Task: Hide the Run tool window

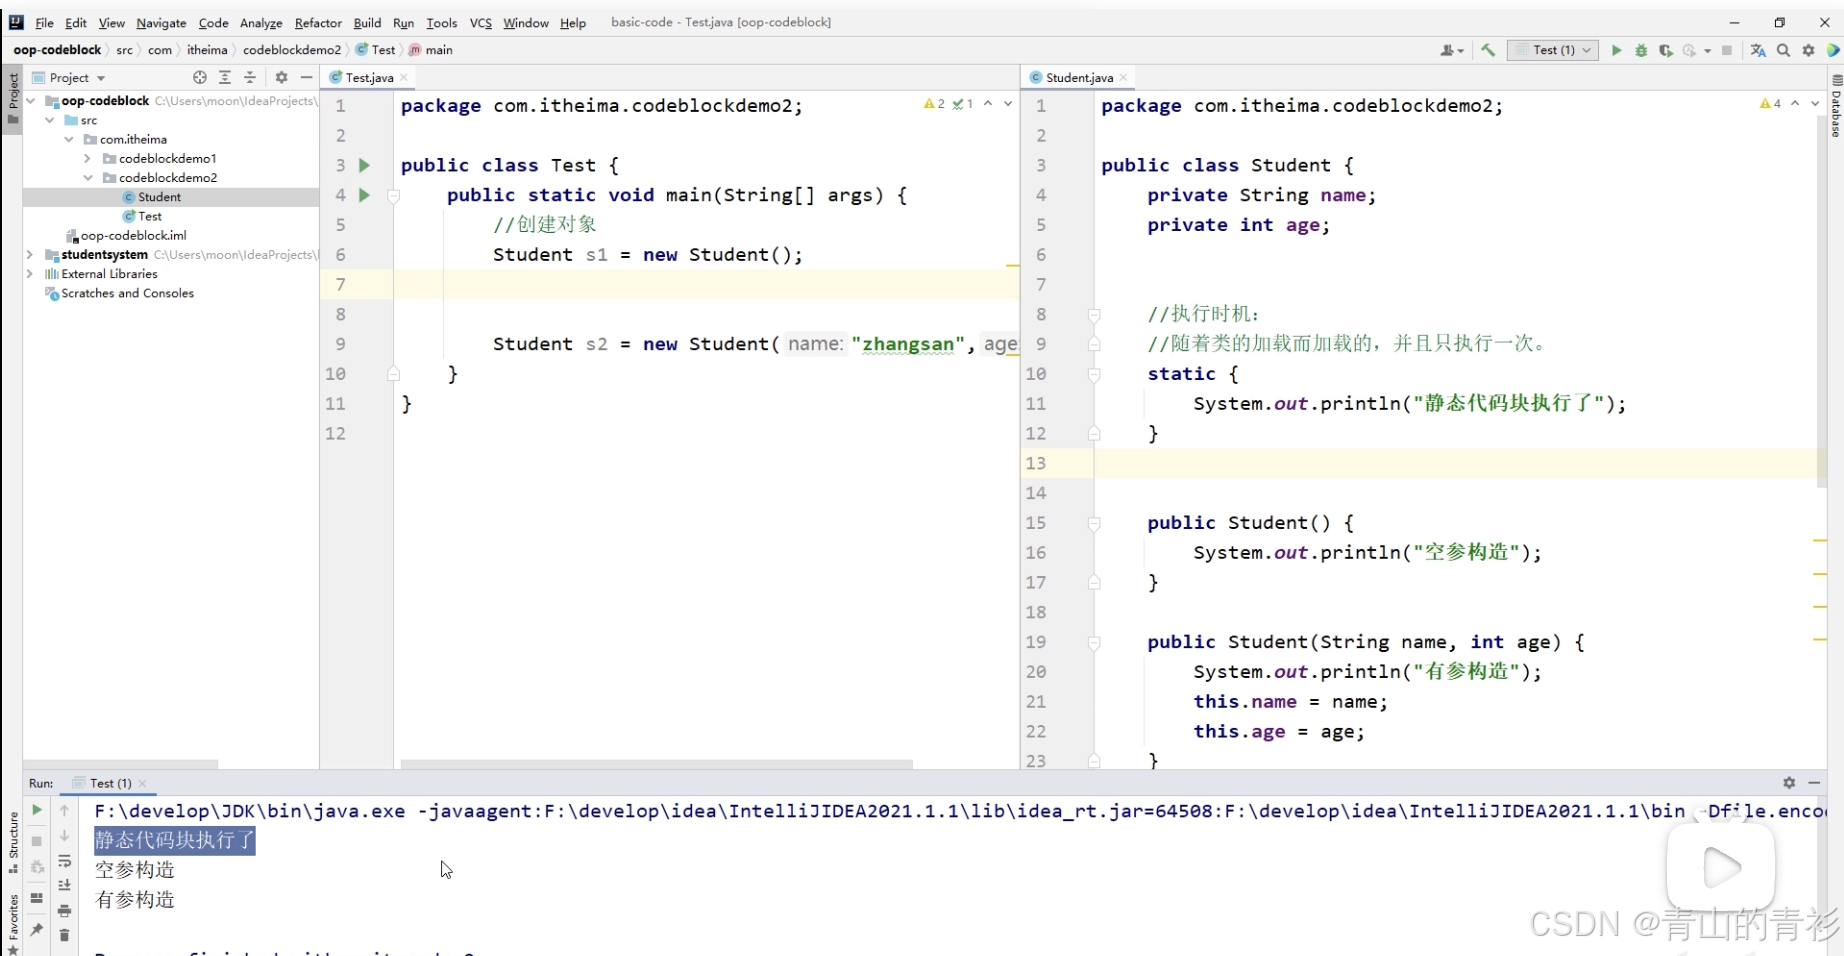Action: pyautogui.click(x=1814, y=783)
